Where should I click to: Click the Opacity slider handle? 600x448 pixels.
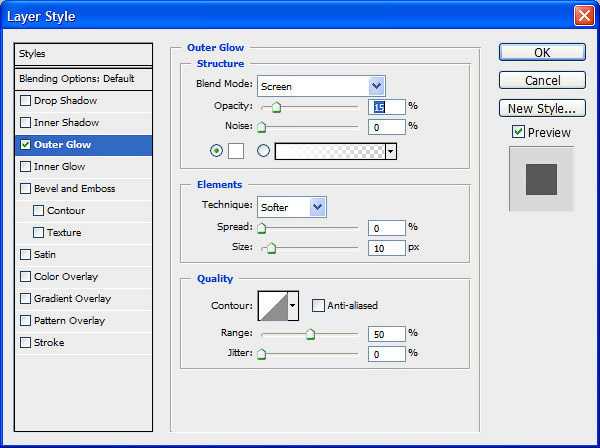pos(276,108)
